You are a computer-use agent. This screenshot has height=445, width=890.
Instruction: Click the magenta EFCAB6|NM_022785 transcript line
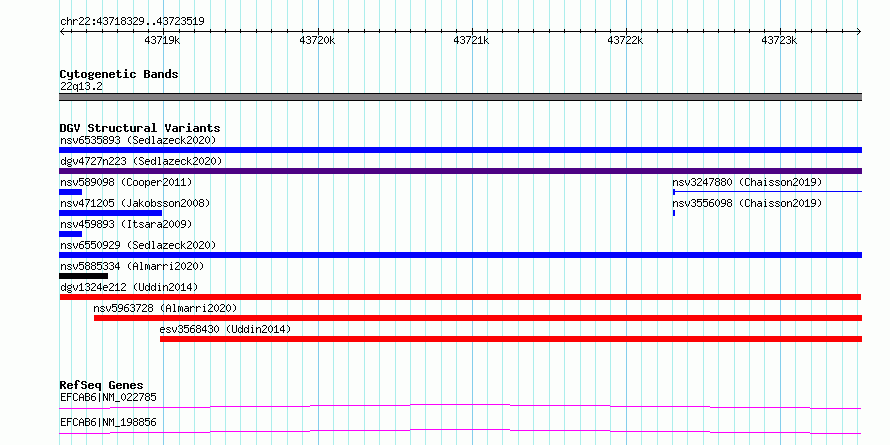coord(460,406)
